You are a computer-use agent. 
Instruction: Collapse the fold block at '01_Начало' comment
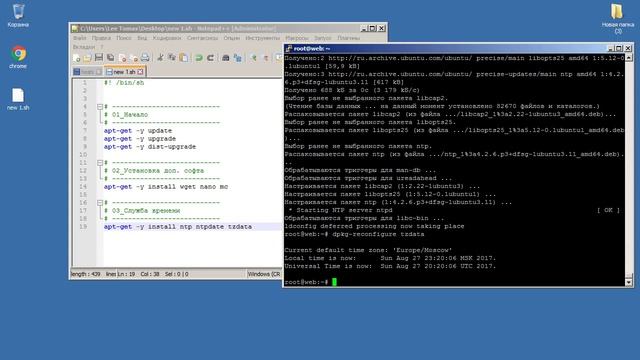coord(100,107)
